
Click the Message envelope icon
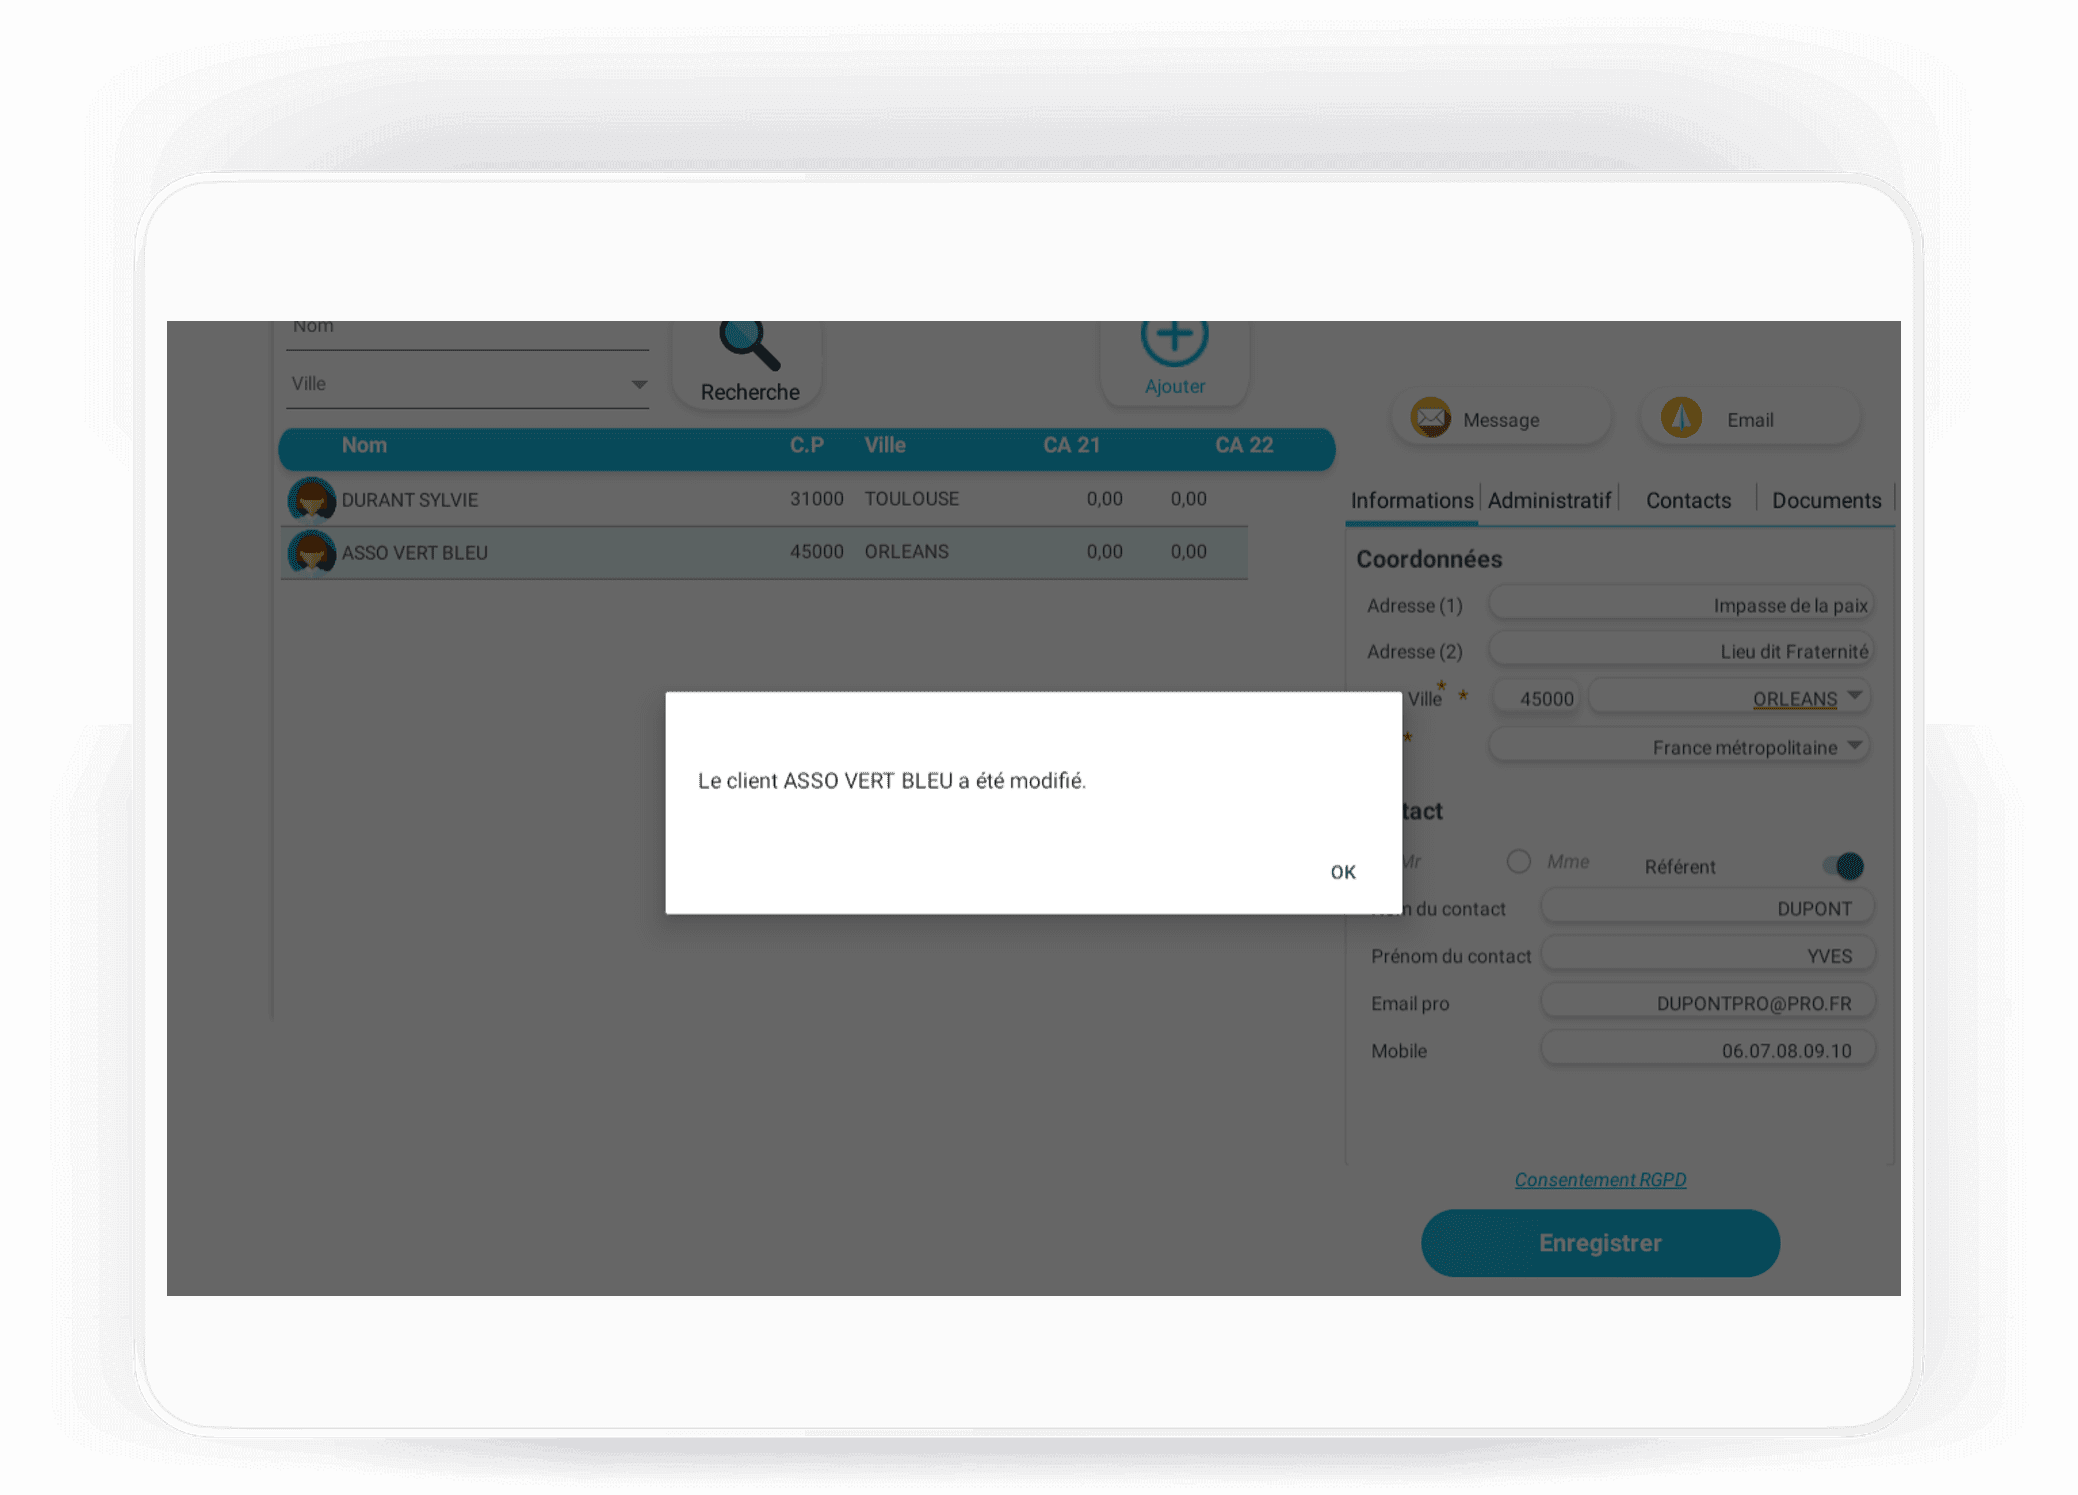(1431, 418)
